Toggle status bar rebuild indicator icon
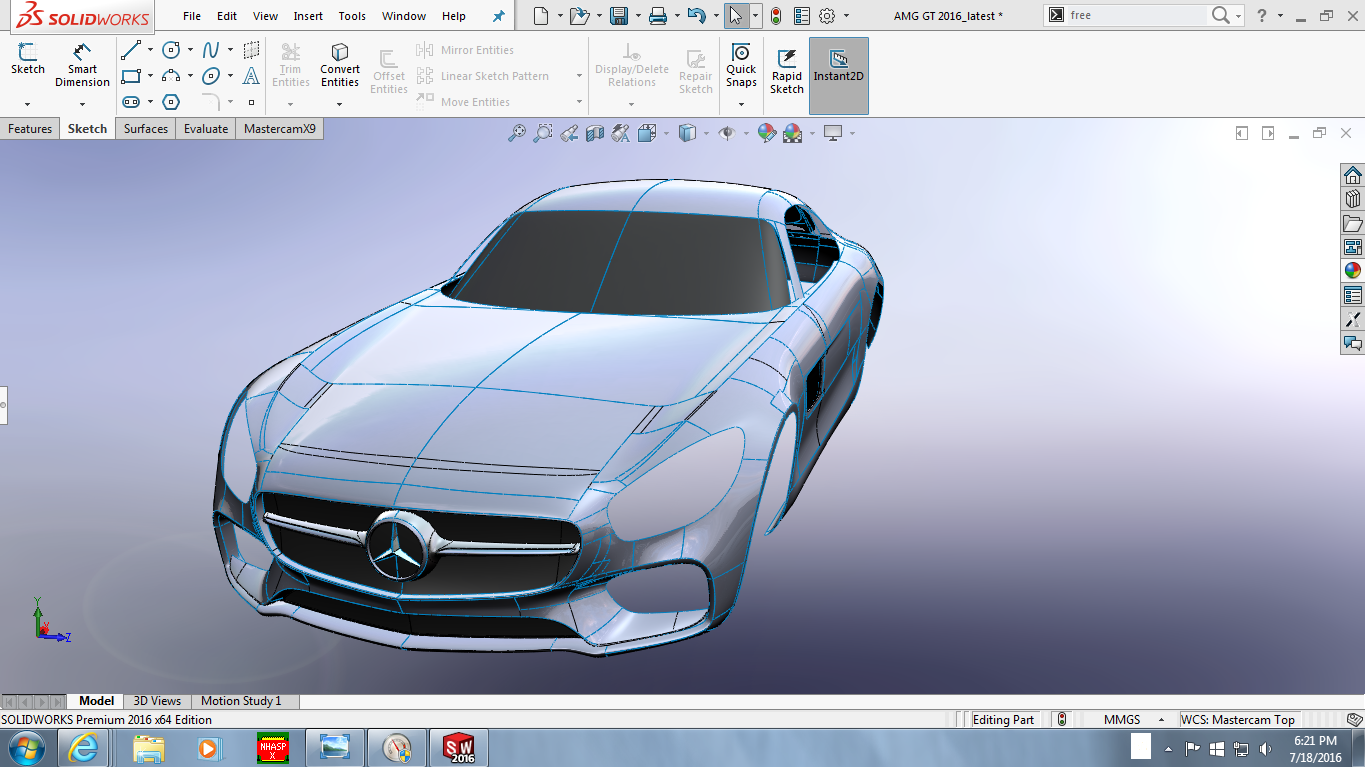This screenshot has width=1365, height=767. 1062,719
